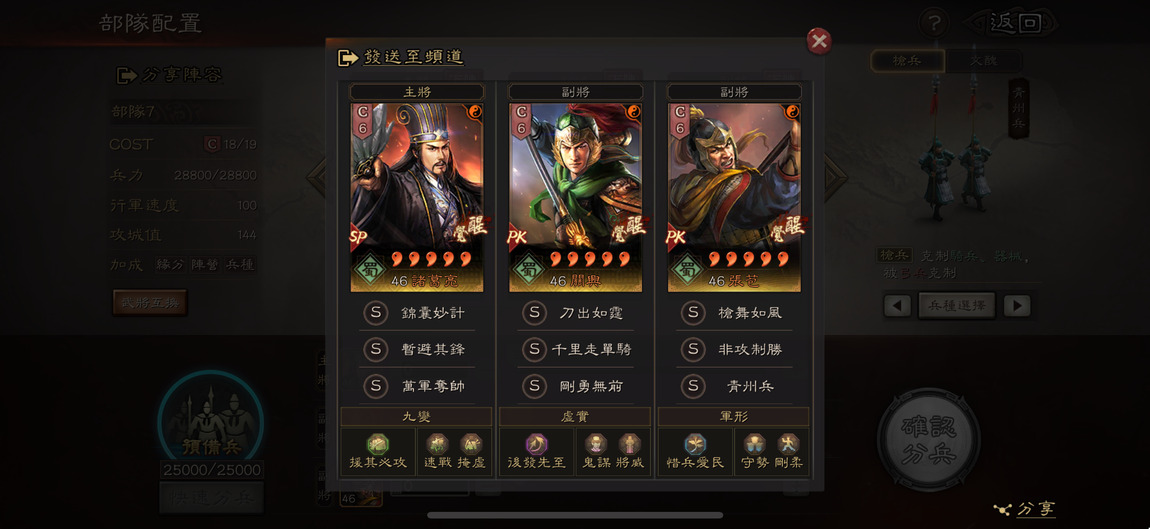Click the 分享 share icon at bottom right
The width and height of the screenshot is (1150, 529).
pos(1025,508)
